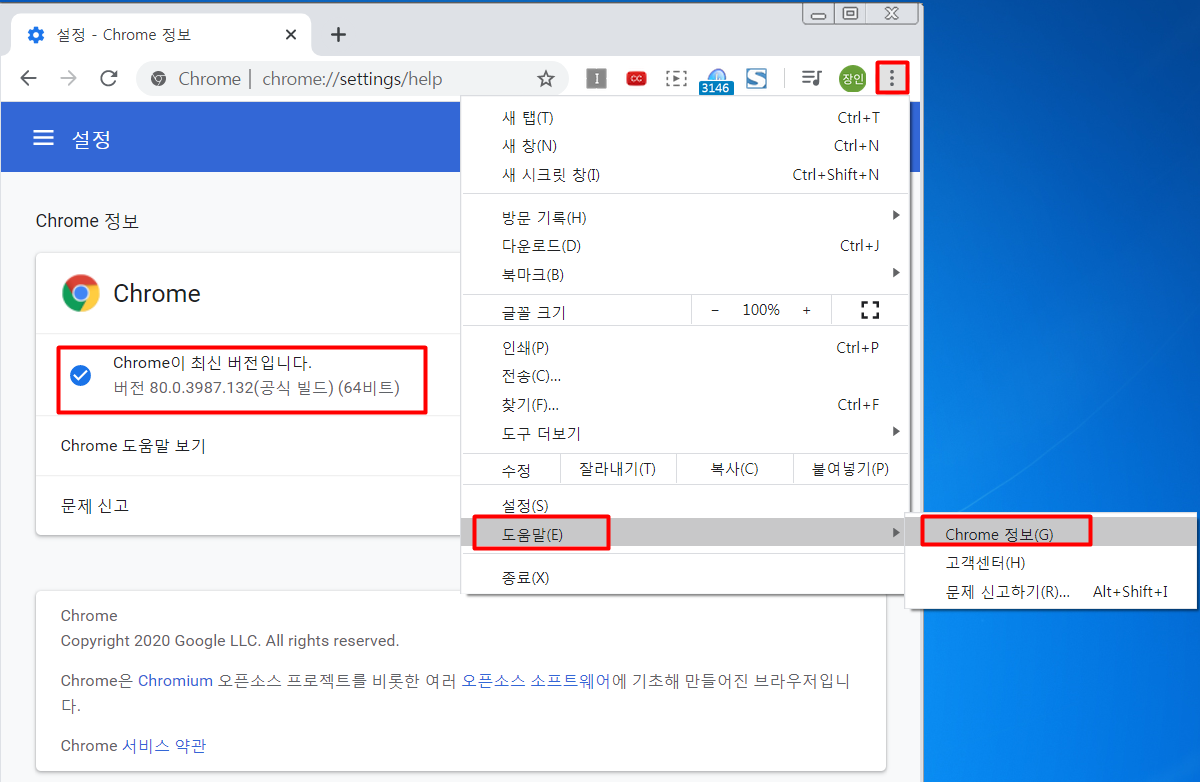Click the address bar URL field
Image resolution: width=1200 pixels, height=782 pixels.
(352, 79)
